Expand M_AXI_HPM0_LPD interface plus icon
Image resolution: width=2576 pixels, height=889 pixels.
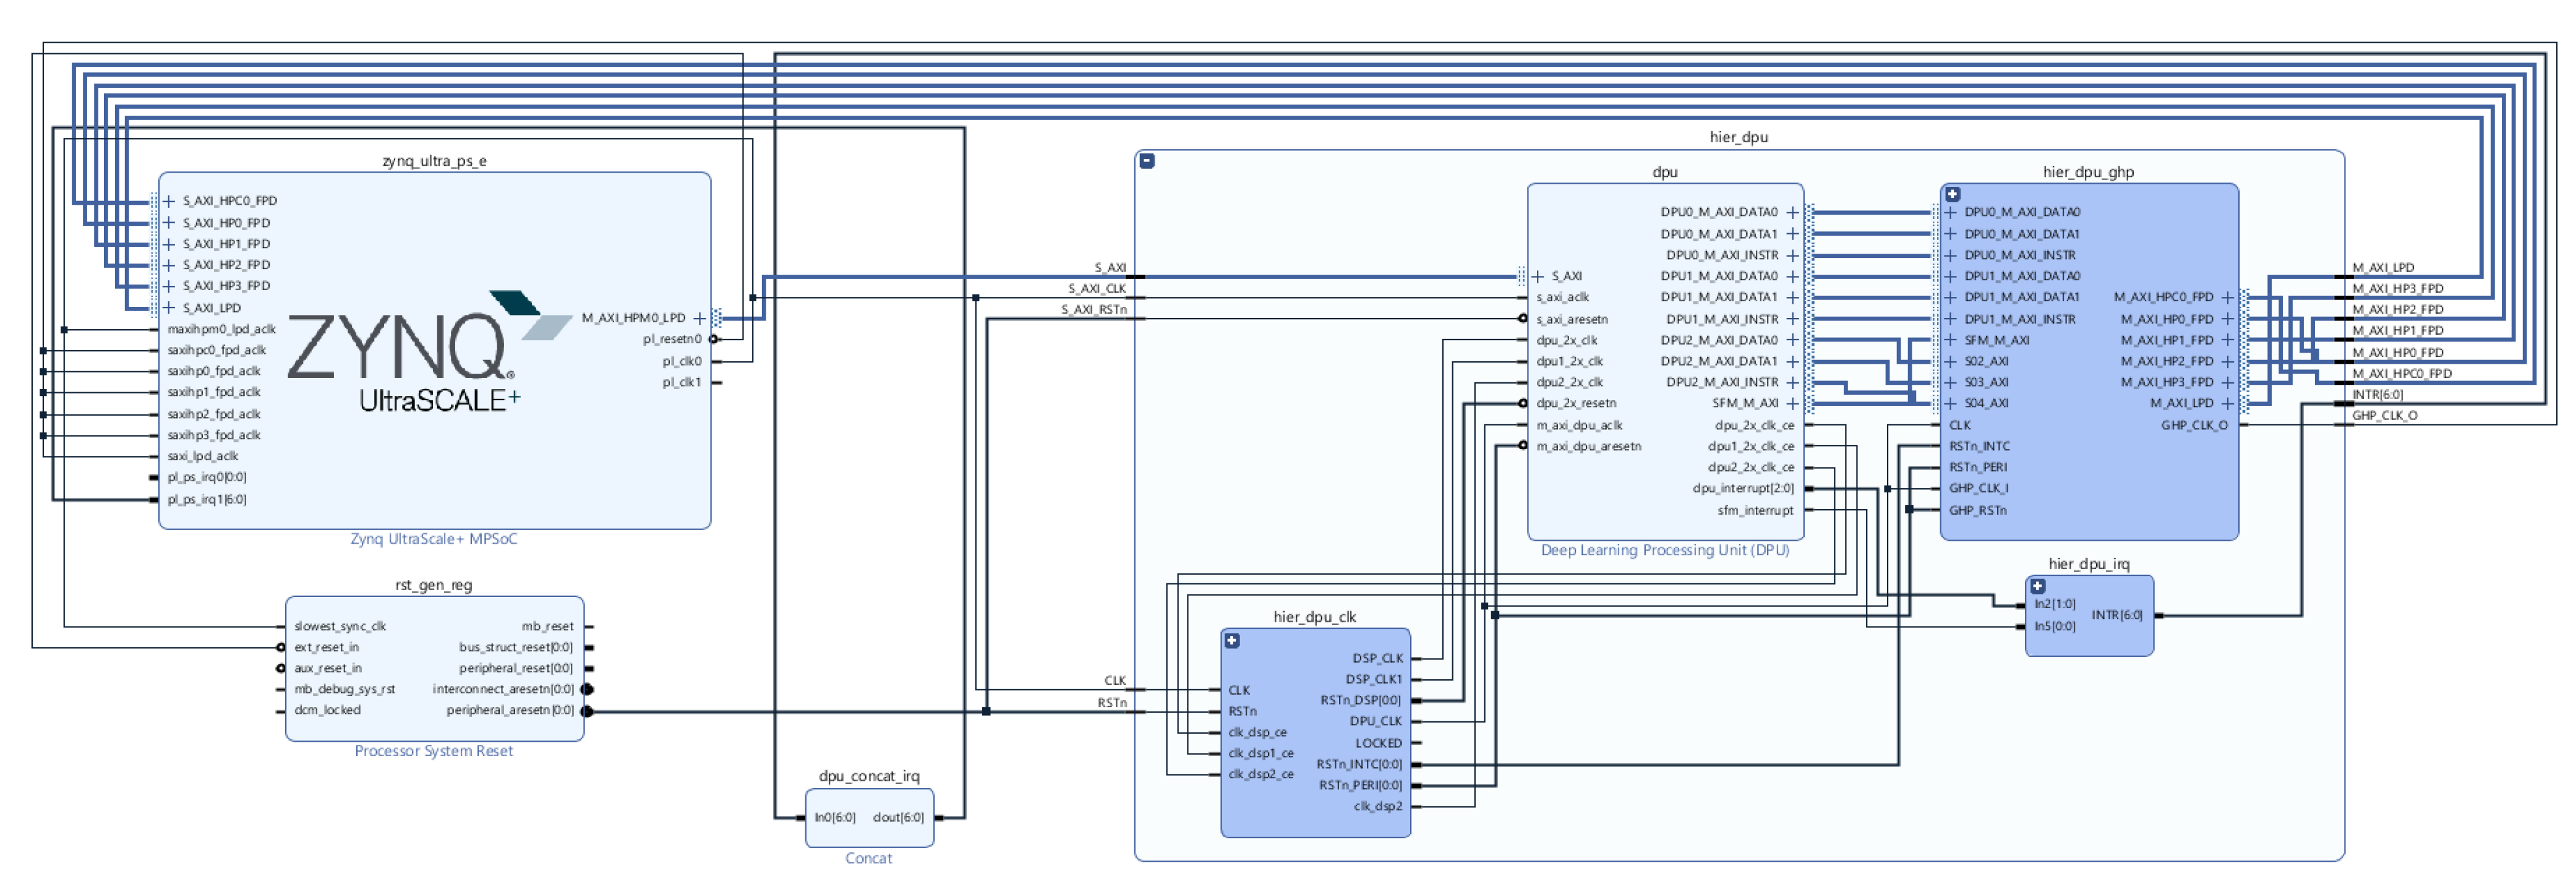click(700, 318)
